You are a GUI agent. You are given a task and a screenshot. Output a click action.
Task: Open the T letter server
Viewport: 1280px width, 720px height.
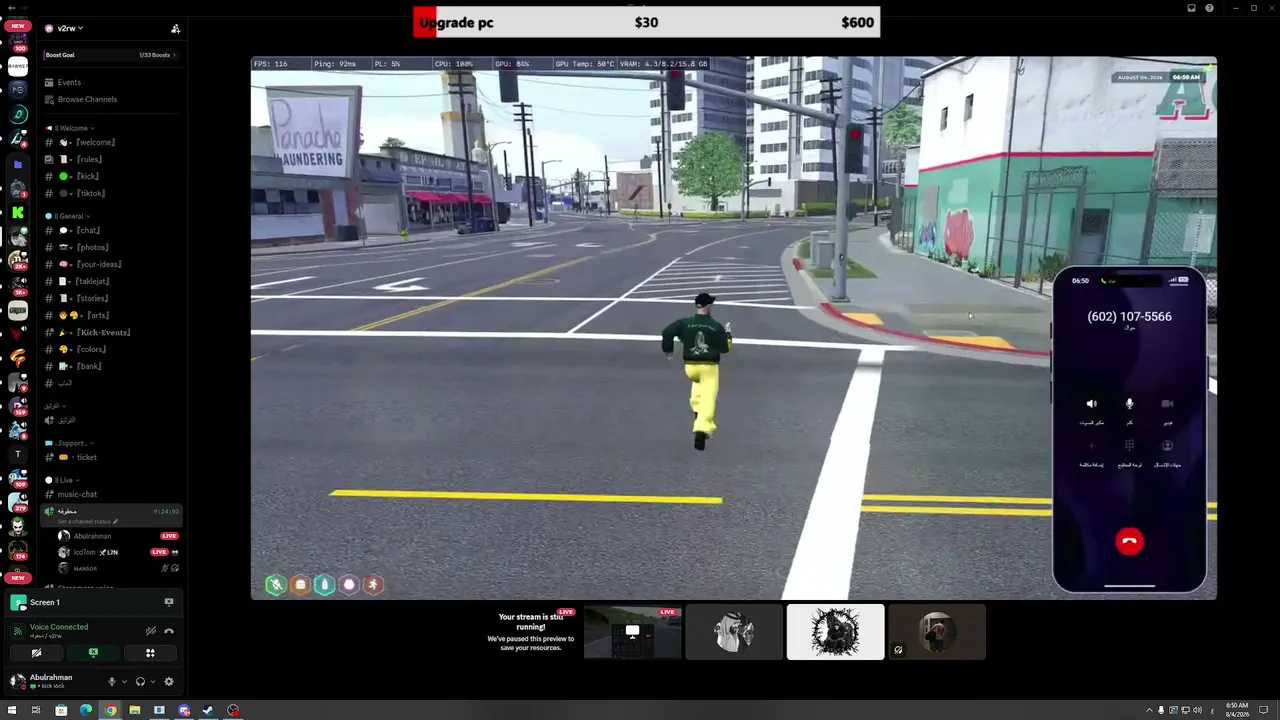(x=18, y=454)
